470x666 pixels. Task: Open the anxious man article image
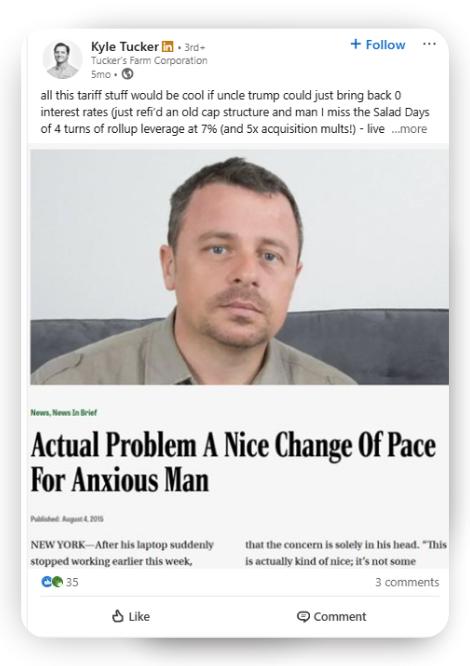pos(239,267)
